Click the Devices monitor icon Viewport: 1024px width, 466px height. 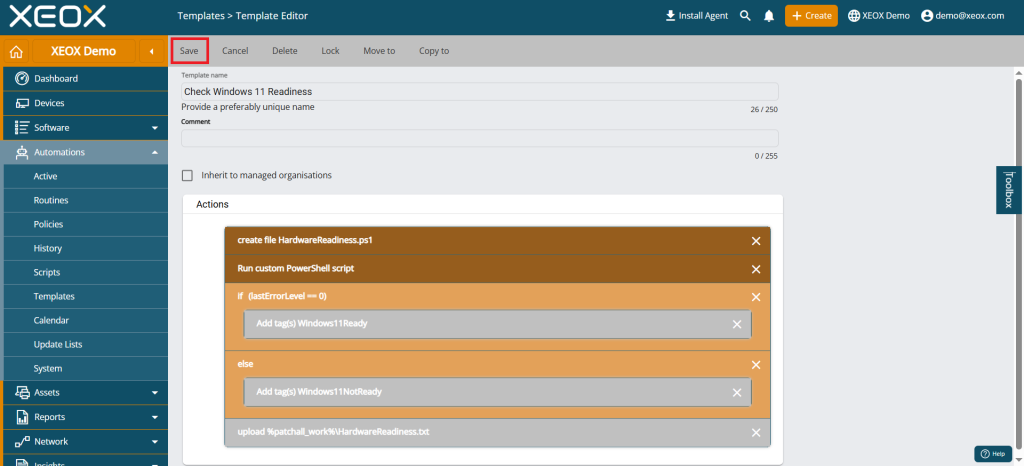pos(22,103)
